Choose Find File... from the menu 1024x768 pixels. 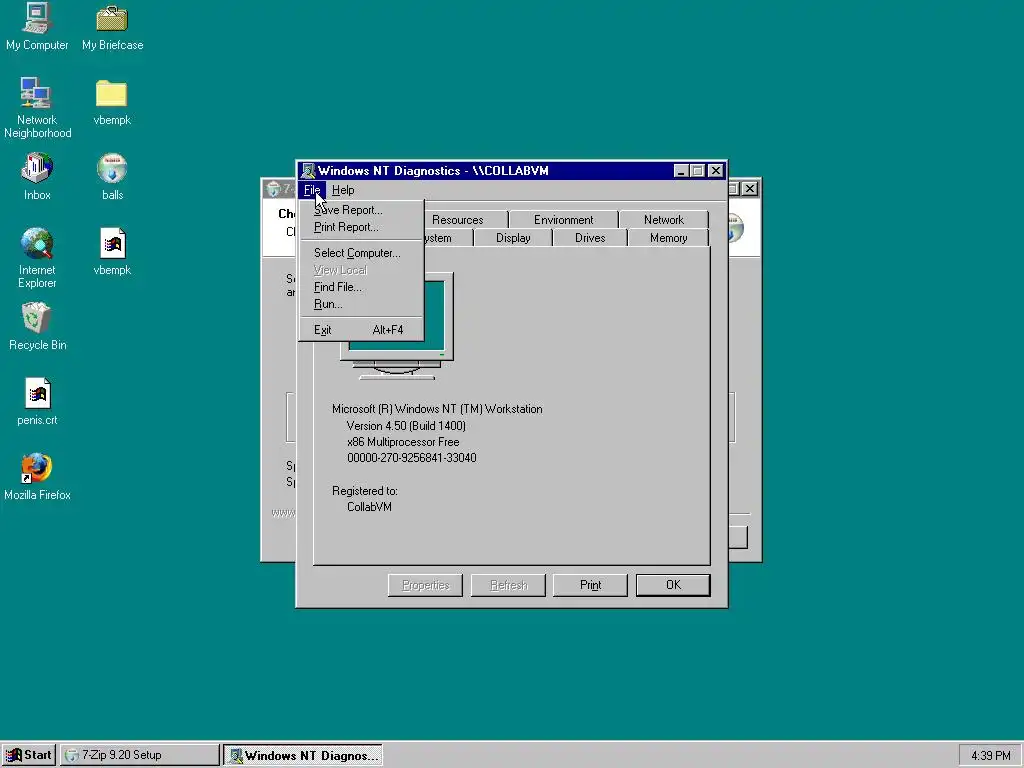(361, 287)
